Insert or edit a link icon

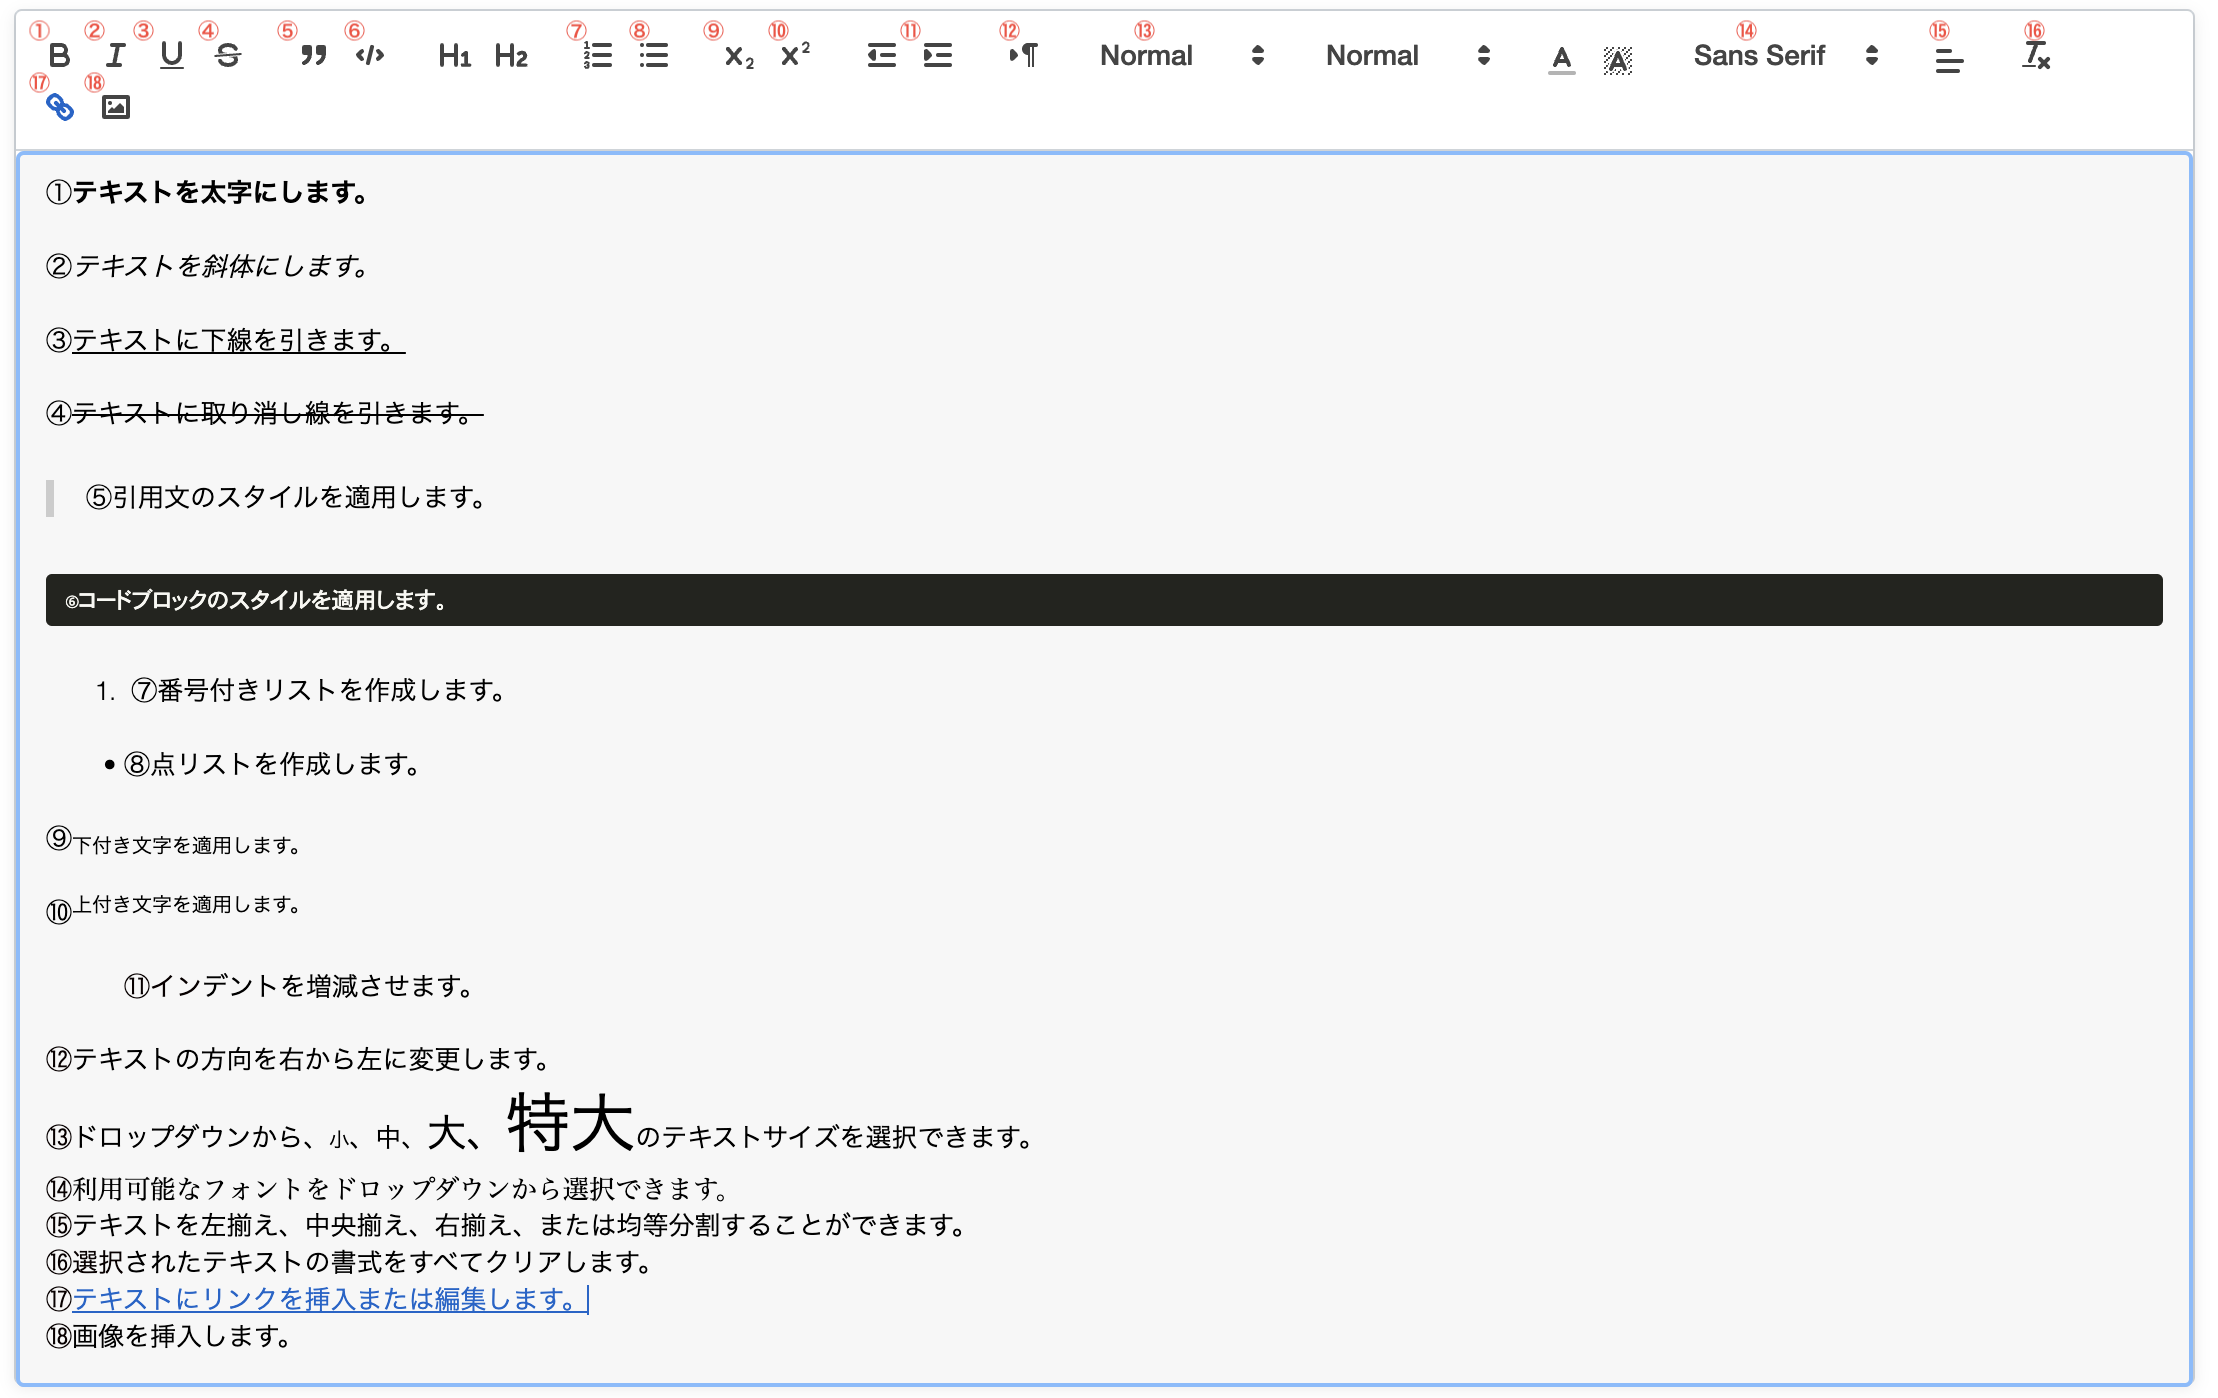click(60, 107)
